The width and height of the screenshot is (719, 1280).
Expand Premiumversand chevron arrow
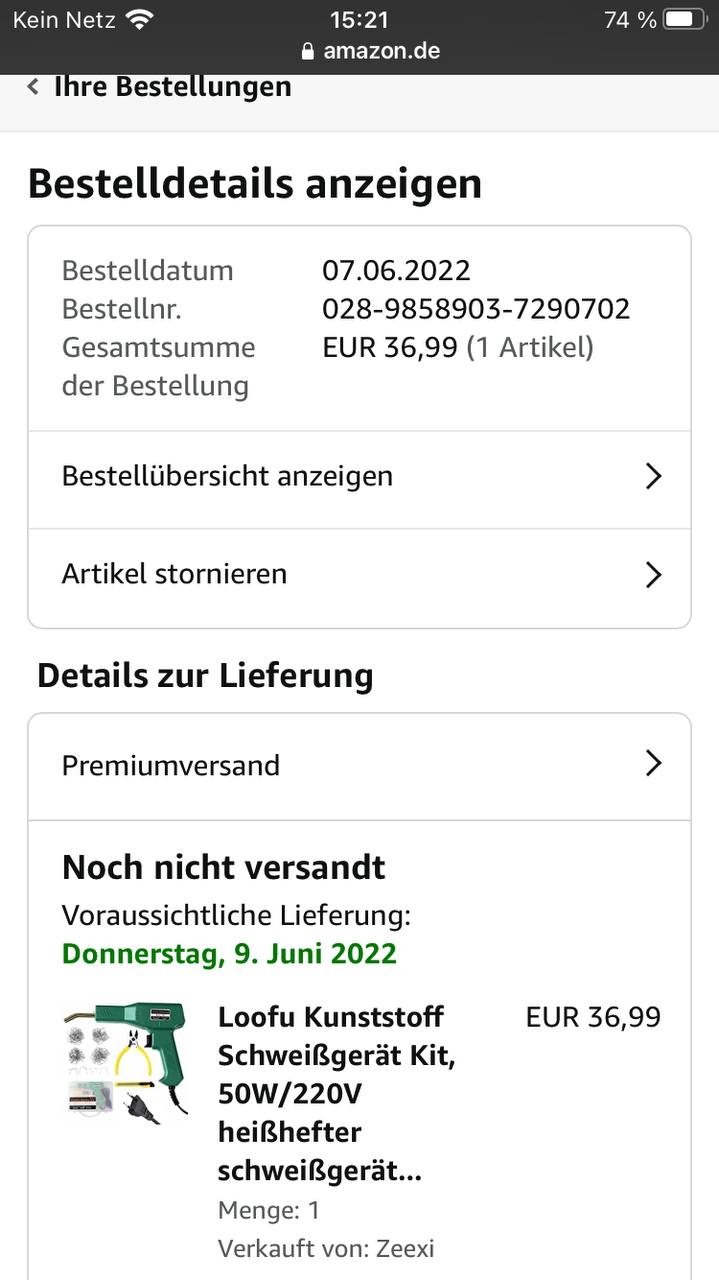click(653, 764)
